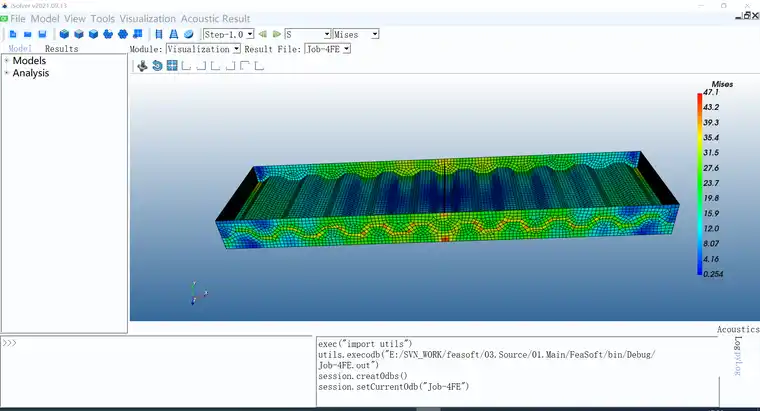Screen dimensions: 760x411
Task: Open the Acoustic Result menu
Action: click(x=215, y=19)
